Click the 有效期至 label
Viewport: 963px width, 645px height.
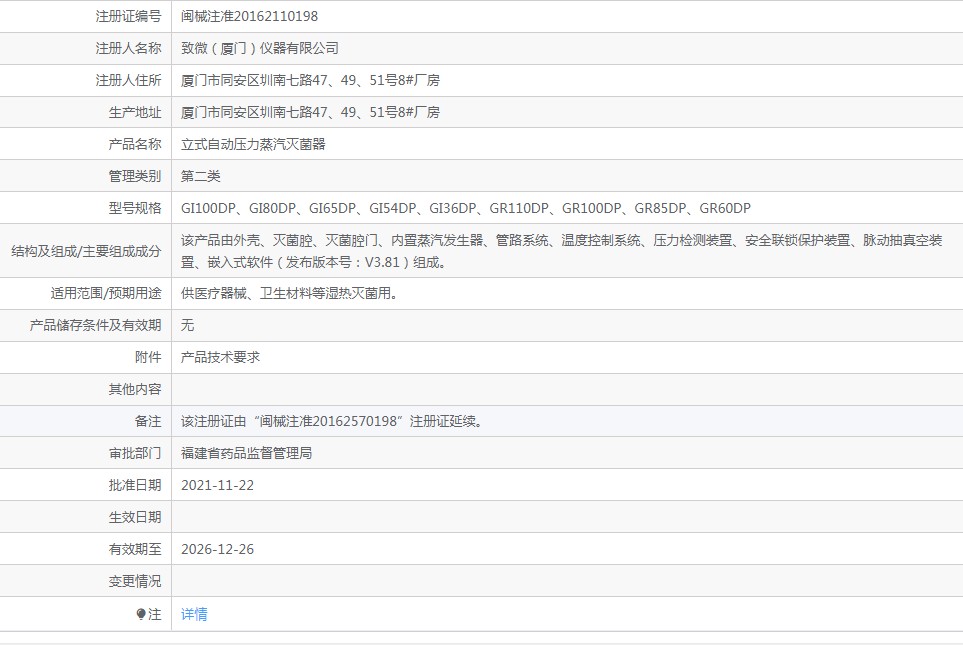click(135, 549)
